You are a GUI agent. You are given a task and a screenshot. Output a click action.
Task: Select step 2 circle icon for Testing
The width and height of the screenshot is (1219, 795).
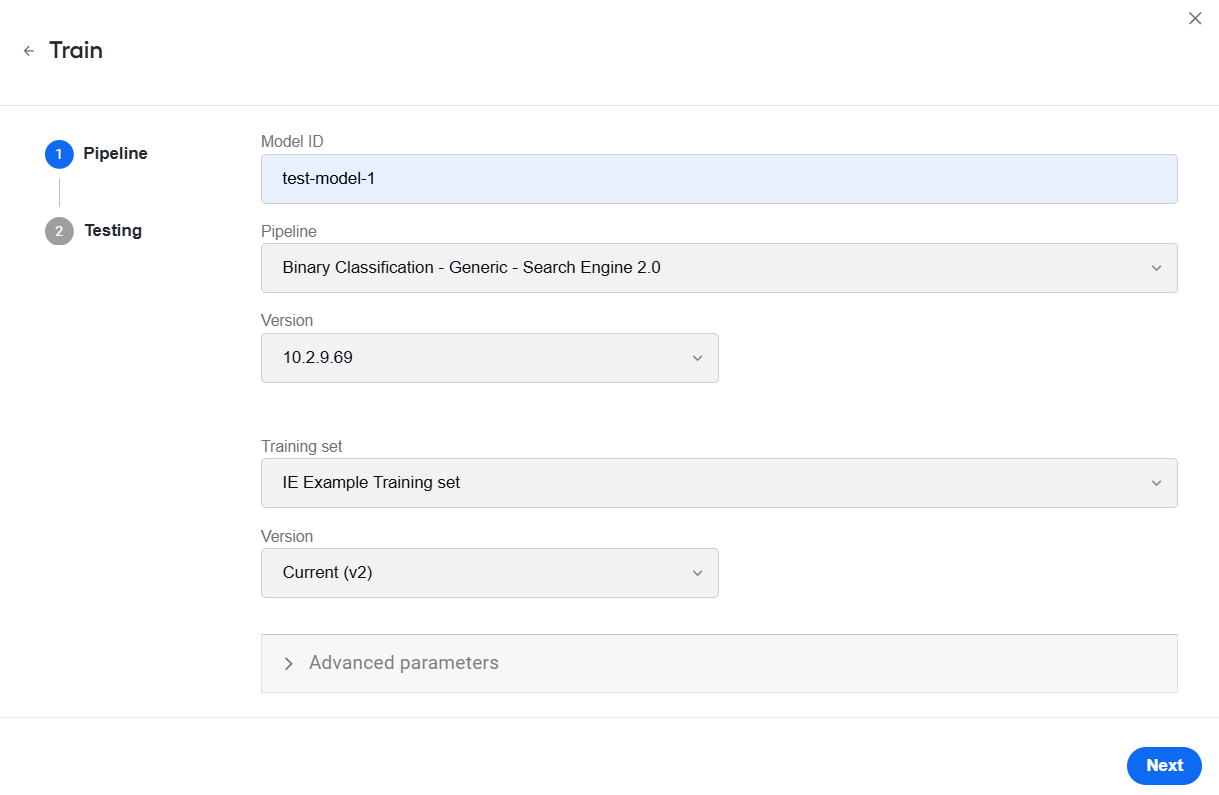pos(59,231)
